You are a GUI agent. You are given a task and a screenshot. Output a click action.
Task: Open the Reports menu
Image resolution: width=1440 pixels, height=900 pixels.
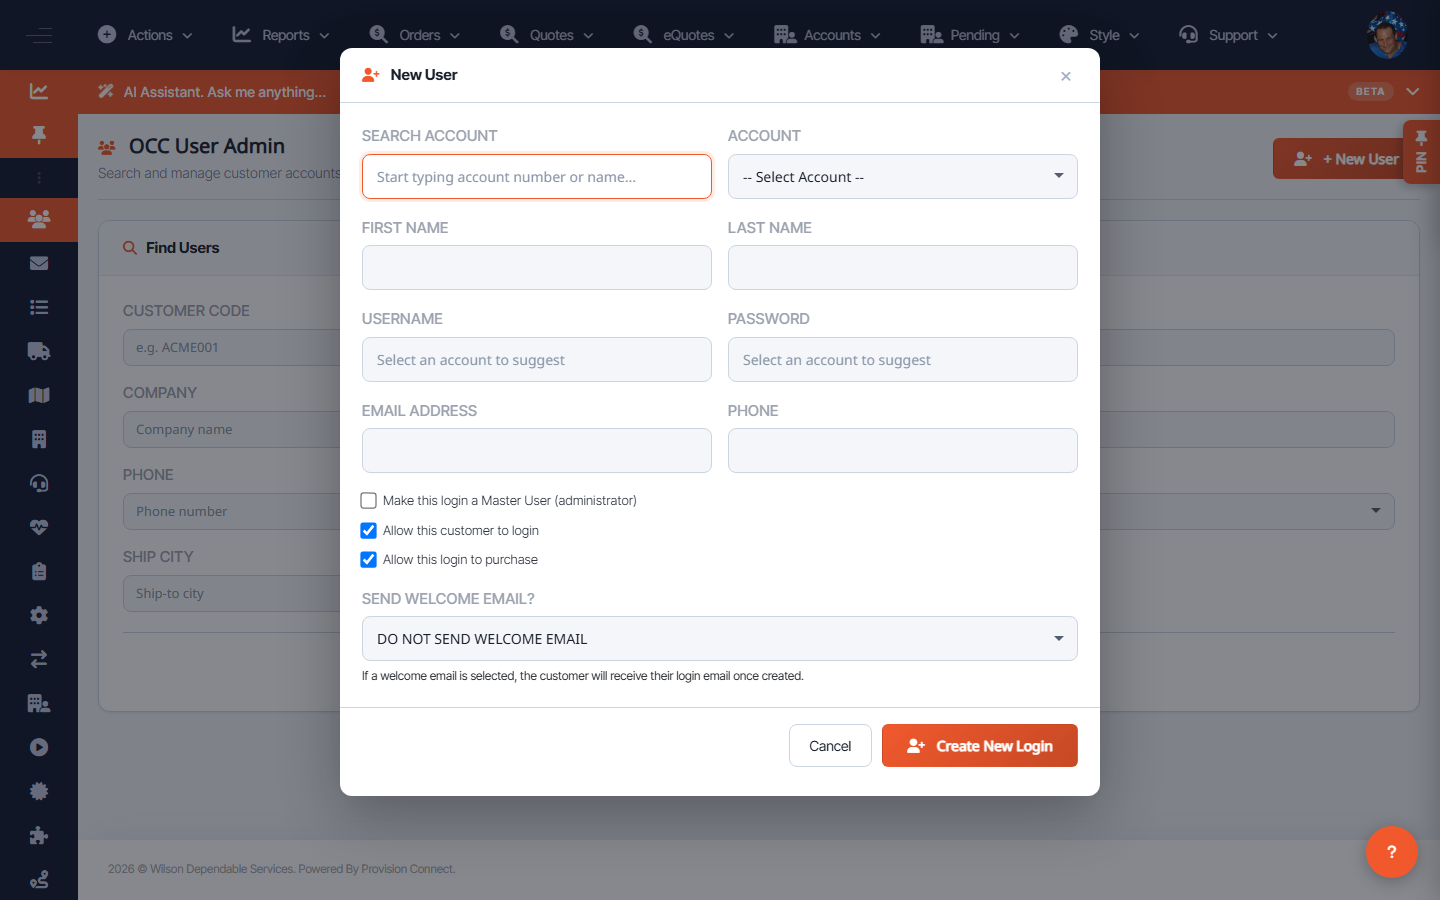click(280, 35)
